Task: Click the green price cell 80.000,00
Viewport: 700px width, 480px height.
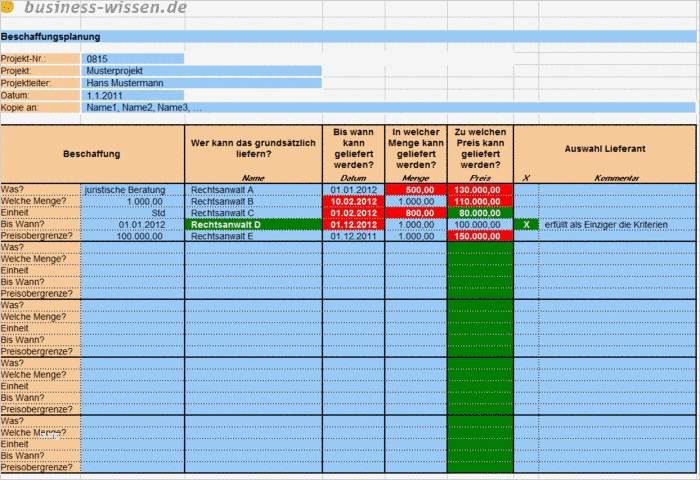Action: (x=480, y=213)
